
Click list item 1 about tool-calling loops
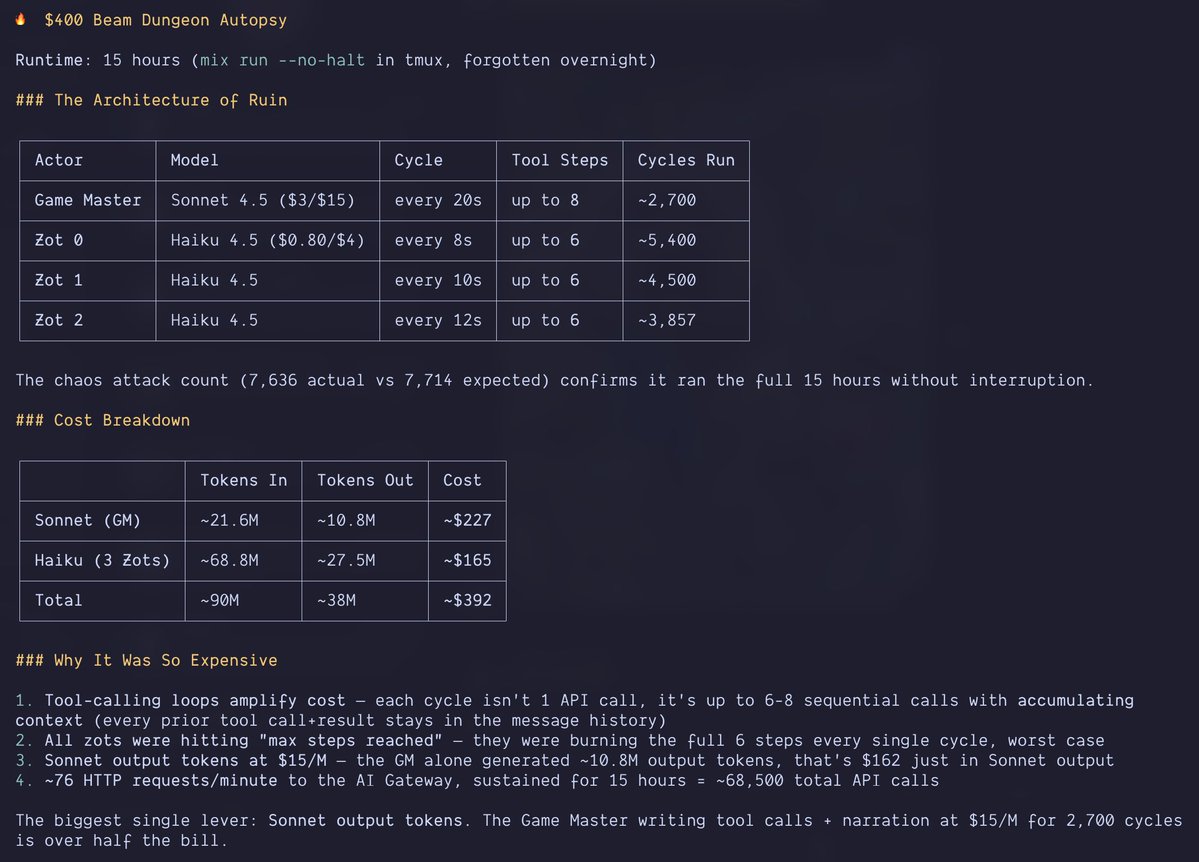[x=574, y=710]
